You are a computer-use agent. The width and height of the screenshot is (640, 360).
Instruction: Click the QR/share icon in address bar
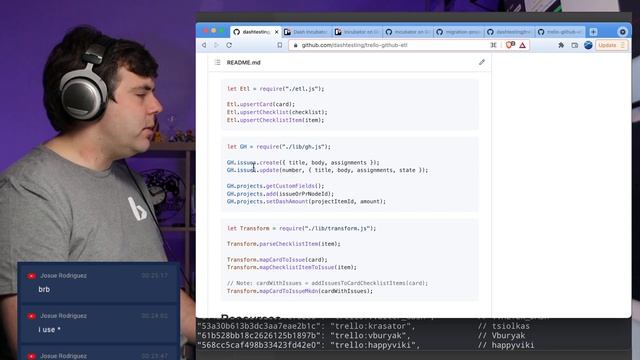tap(493, 45)
